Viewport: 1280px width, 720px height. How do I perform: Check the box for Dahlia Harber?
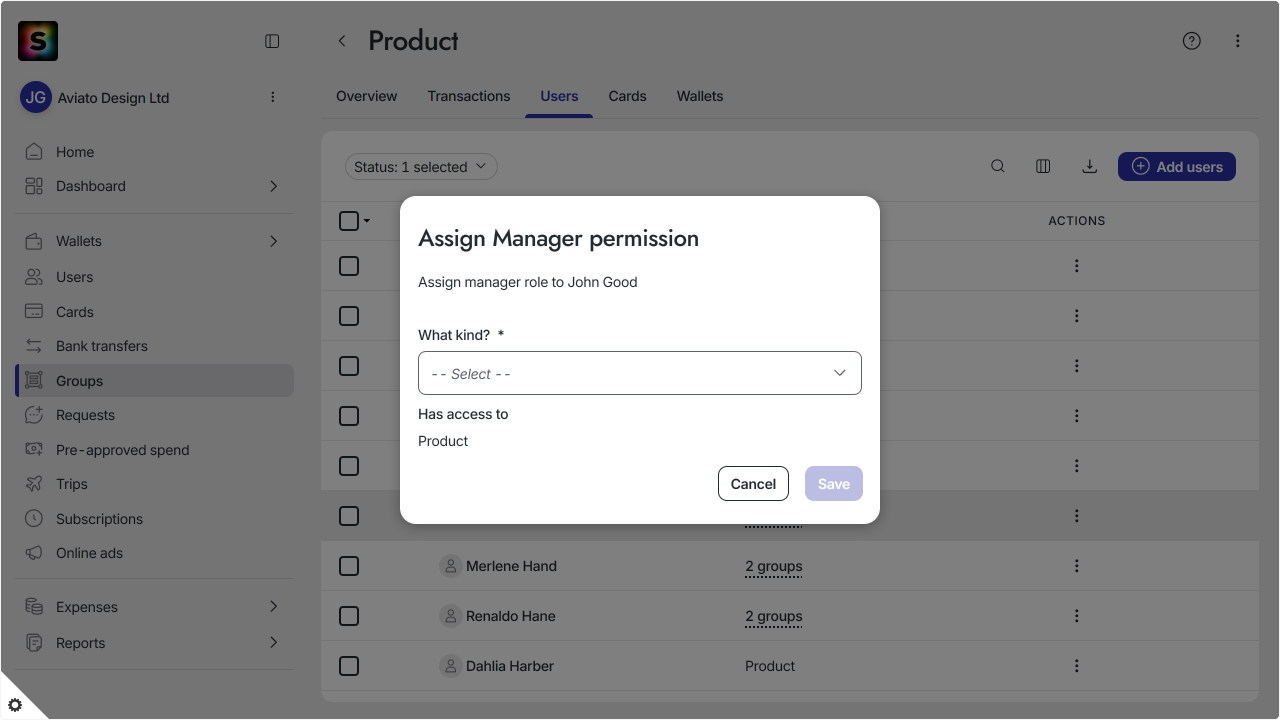(349, 666)
